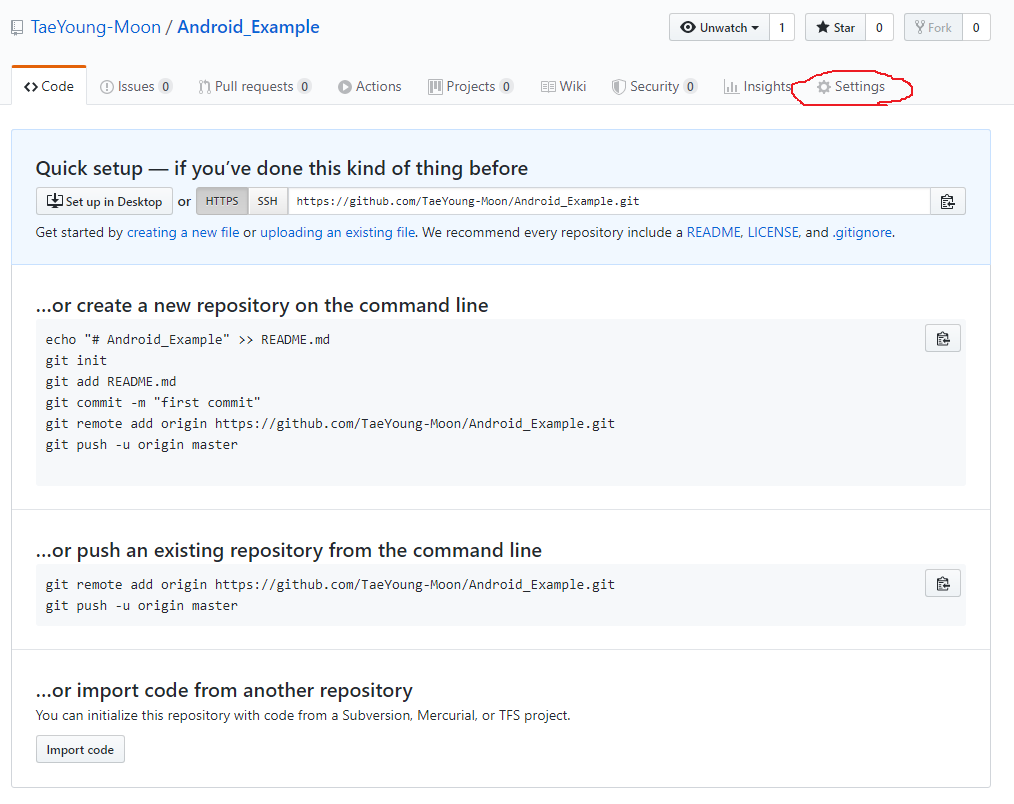The height and width of the screenshot is (804, 1014).
Task: Fork the repository
Action: click(x=933, y=27)
